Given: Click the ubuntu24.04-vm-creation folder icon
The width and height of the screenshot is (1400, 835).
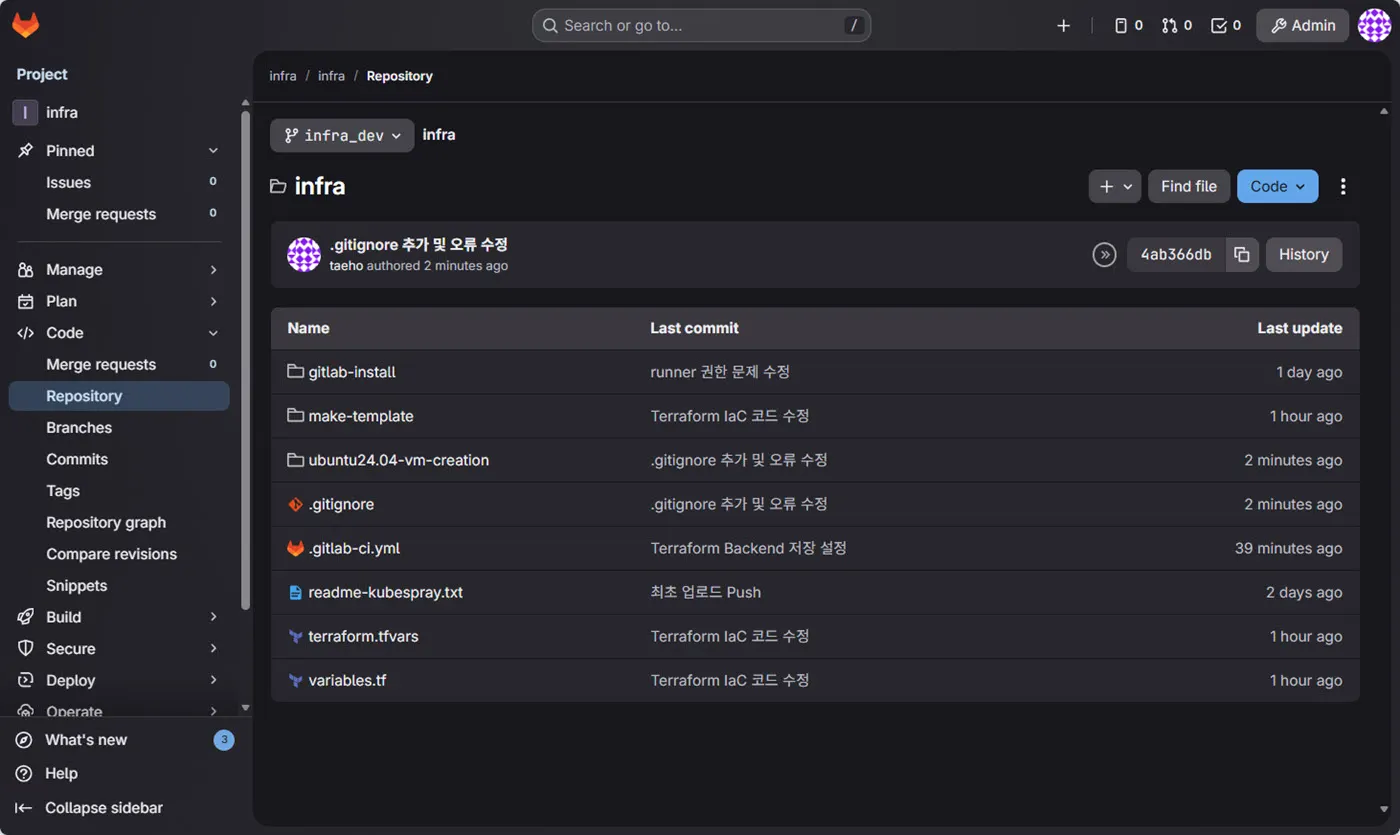Looking at the screenshot, I should pos(295,459).
